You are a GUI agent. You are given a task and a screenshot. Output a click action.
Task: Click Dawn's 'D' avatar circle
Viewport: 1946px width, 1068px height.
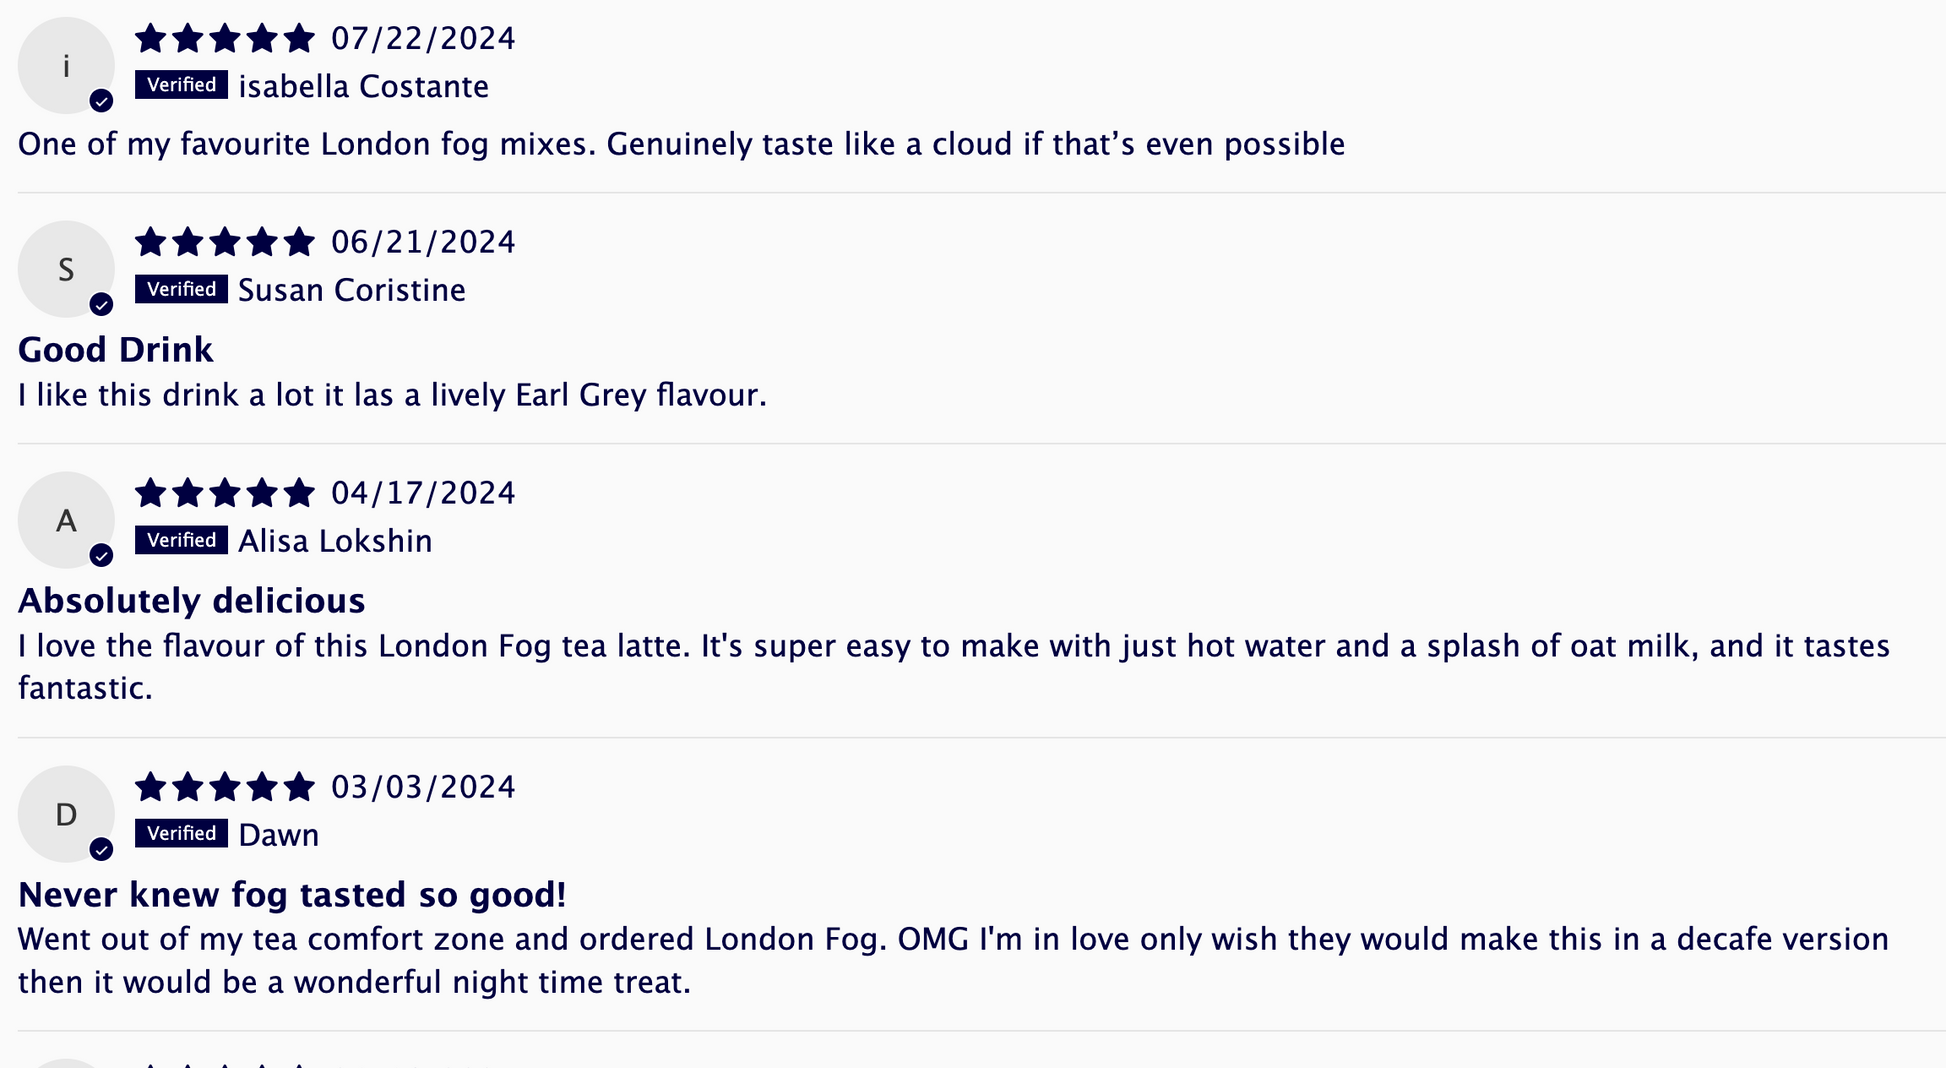[66, 814]
